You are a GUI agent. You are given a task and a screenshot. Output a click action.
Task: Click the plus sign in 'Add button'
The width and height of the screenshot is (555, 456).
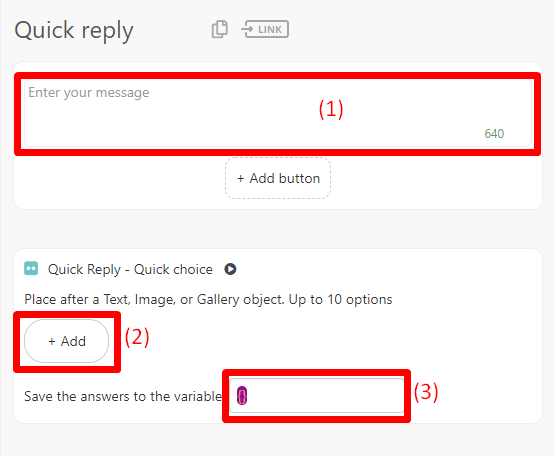tap(241, 178)
